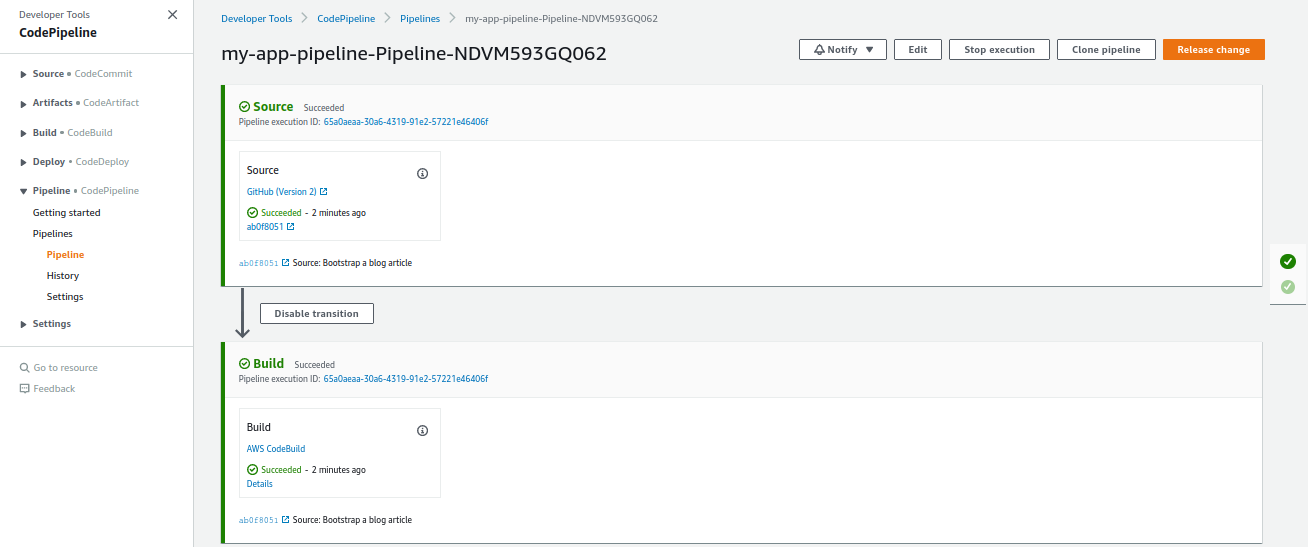Click the external link icon next to commit ab0f8051 in the Source card
This screenshot has width=1308, height=547.
291,227
